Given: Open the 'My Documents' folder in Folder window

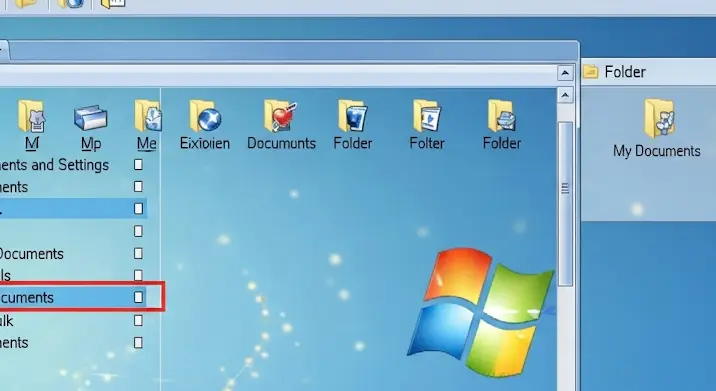Looking at the screenshot, I should coord(659,118).
